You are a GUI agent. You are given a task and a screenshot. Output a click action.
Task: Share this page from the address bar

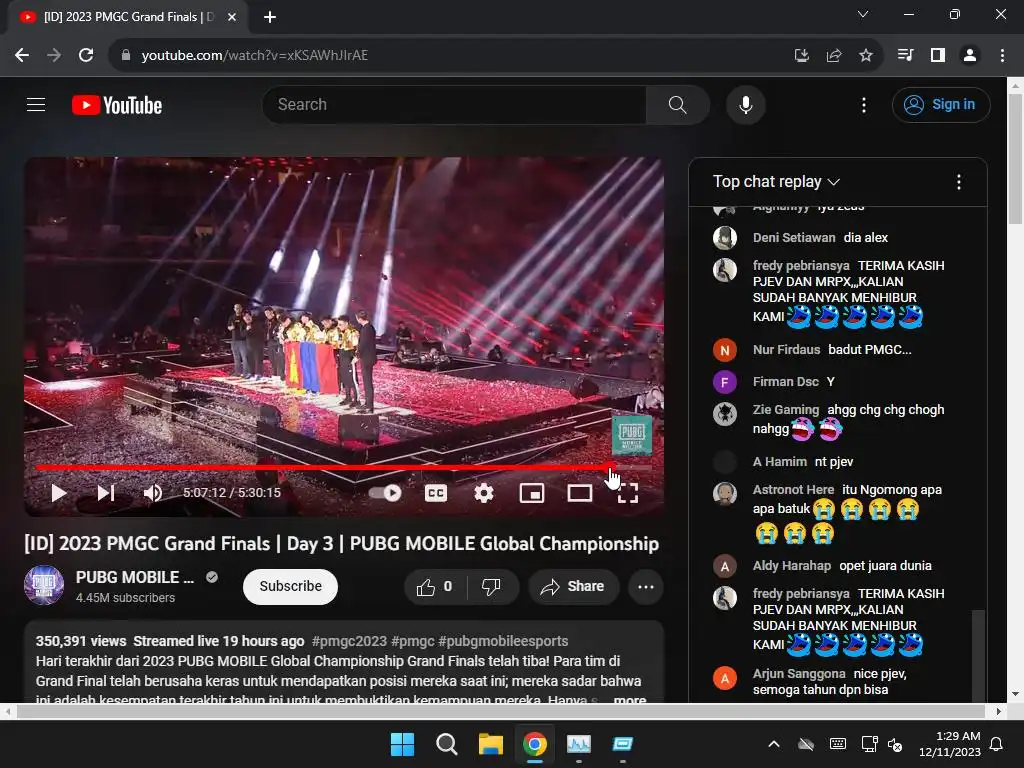[833, 56]
